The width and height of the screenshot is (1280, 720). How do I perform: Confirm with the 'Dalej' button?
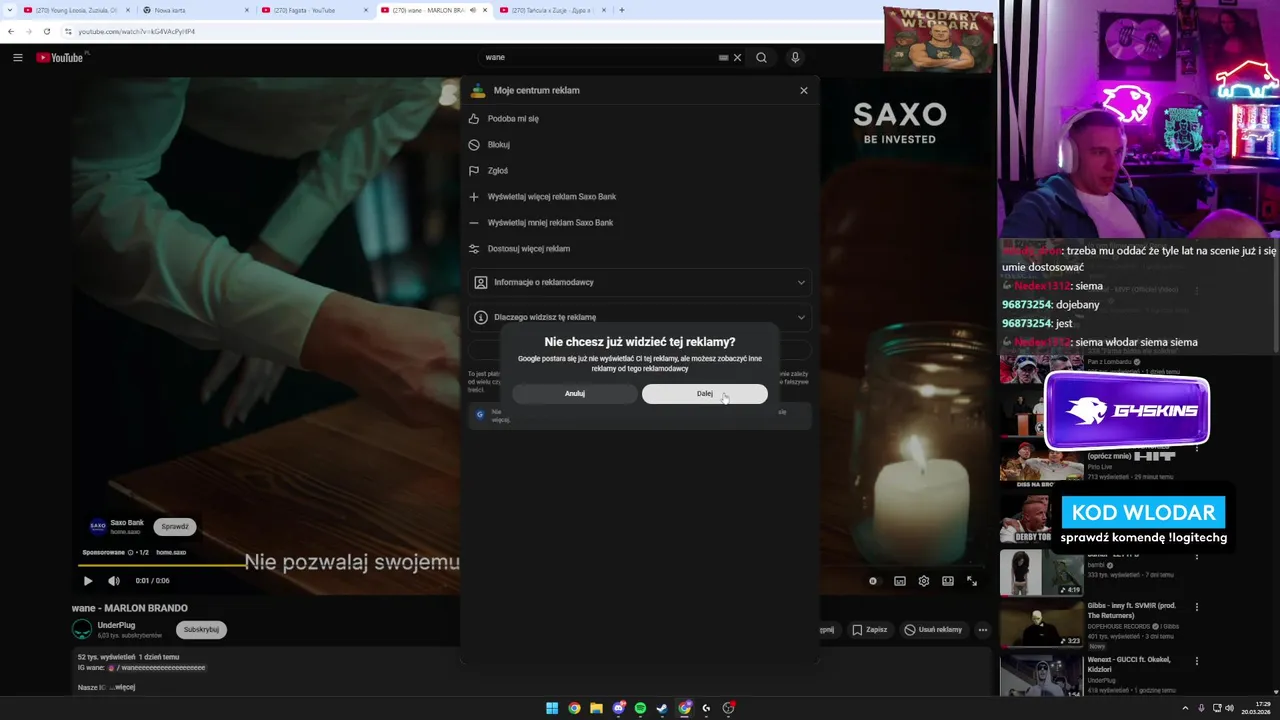pyautogui.click(x=705, y=393)
